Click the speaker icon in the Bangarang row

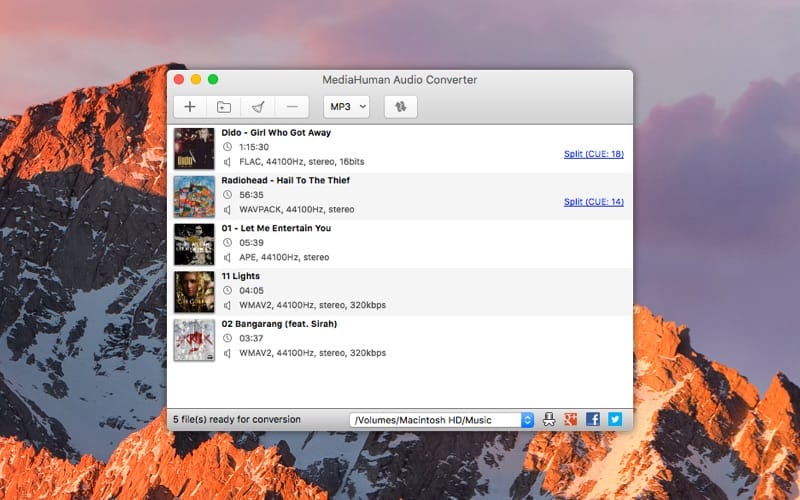(x=227, y=354)
